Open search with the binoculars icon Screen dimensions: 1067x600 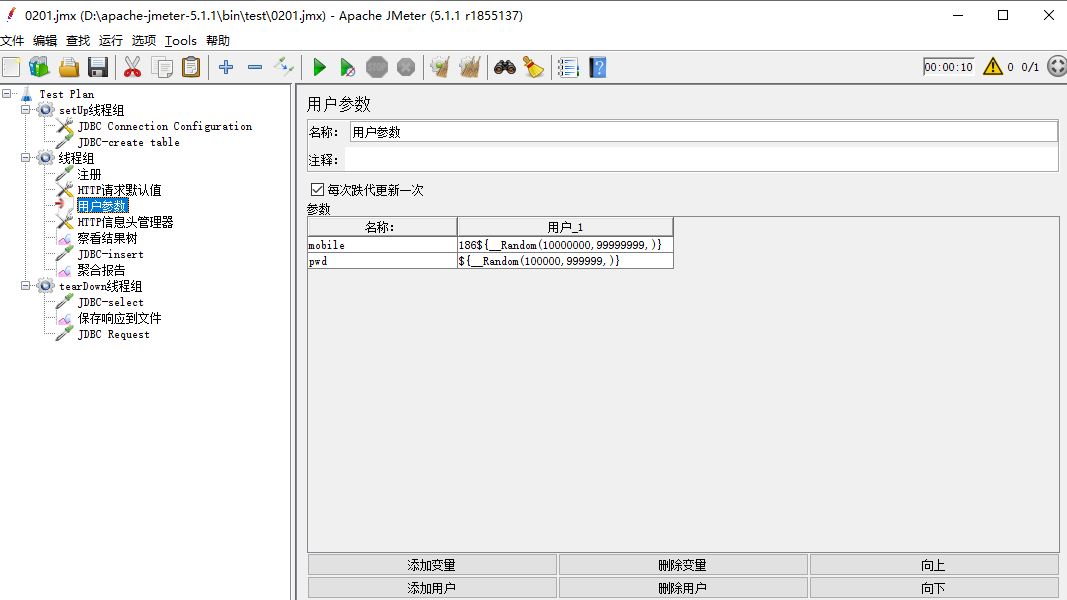point(505,67)
